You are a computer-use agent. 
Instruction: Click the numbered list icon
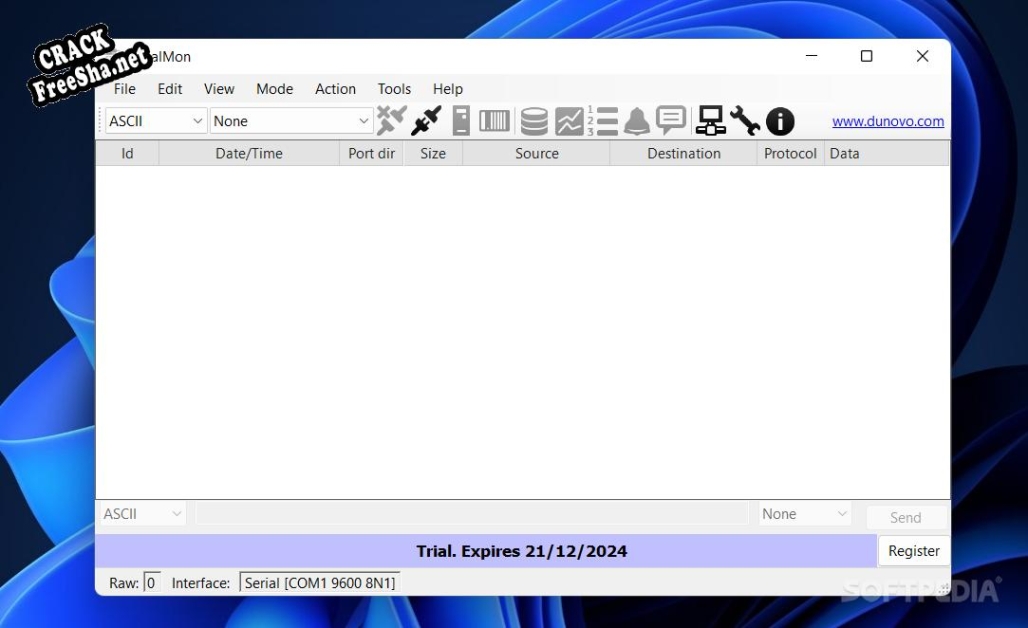click(x=603, y=121)
